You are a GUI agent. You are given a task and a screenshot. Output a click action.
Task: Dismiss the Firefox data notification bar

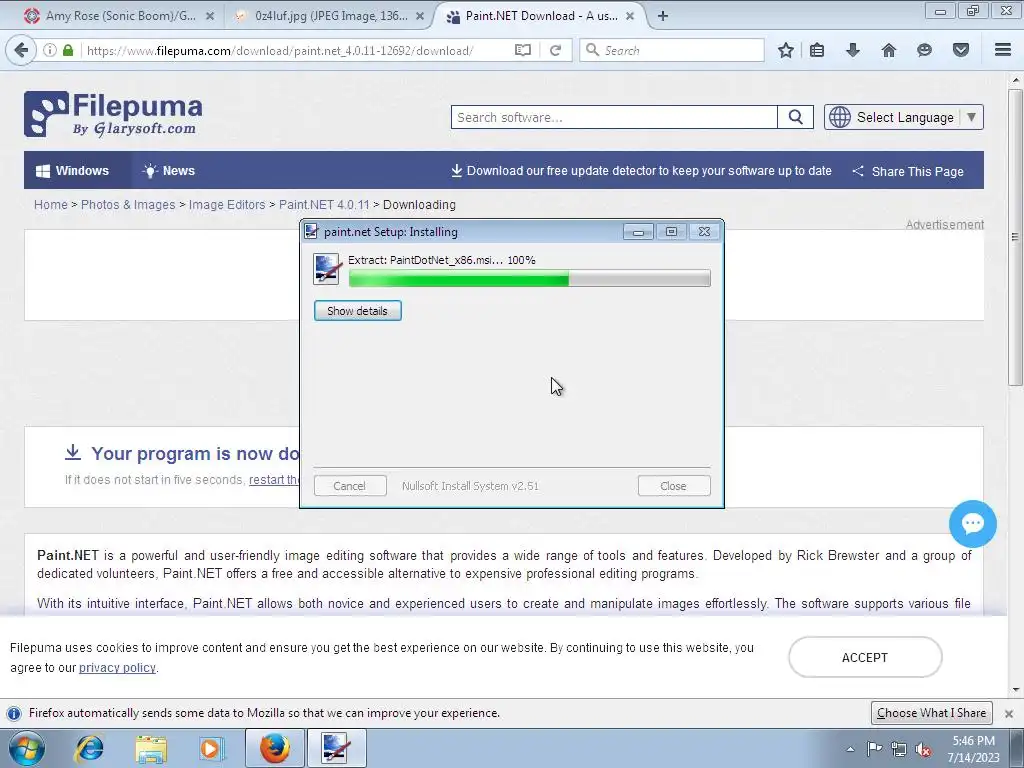point(1008,714)
